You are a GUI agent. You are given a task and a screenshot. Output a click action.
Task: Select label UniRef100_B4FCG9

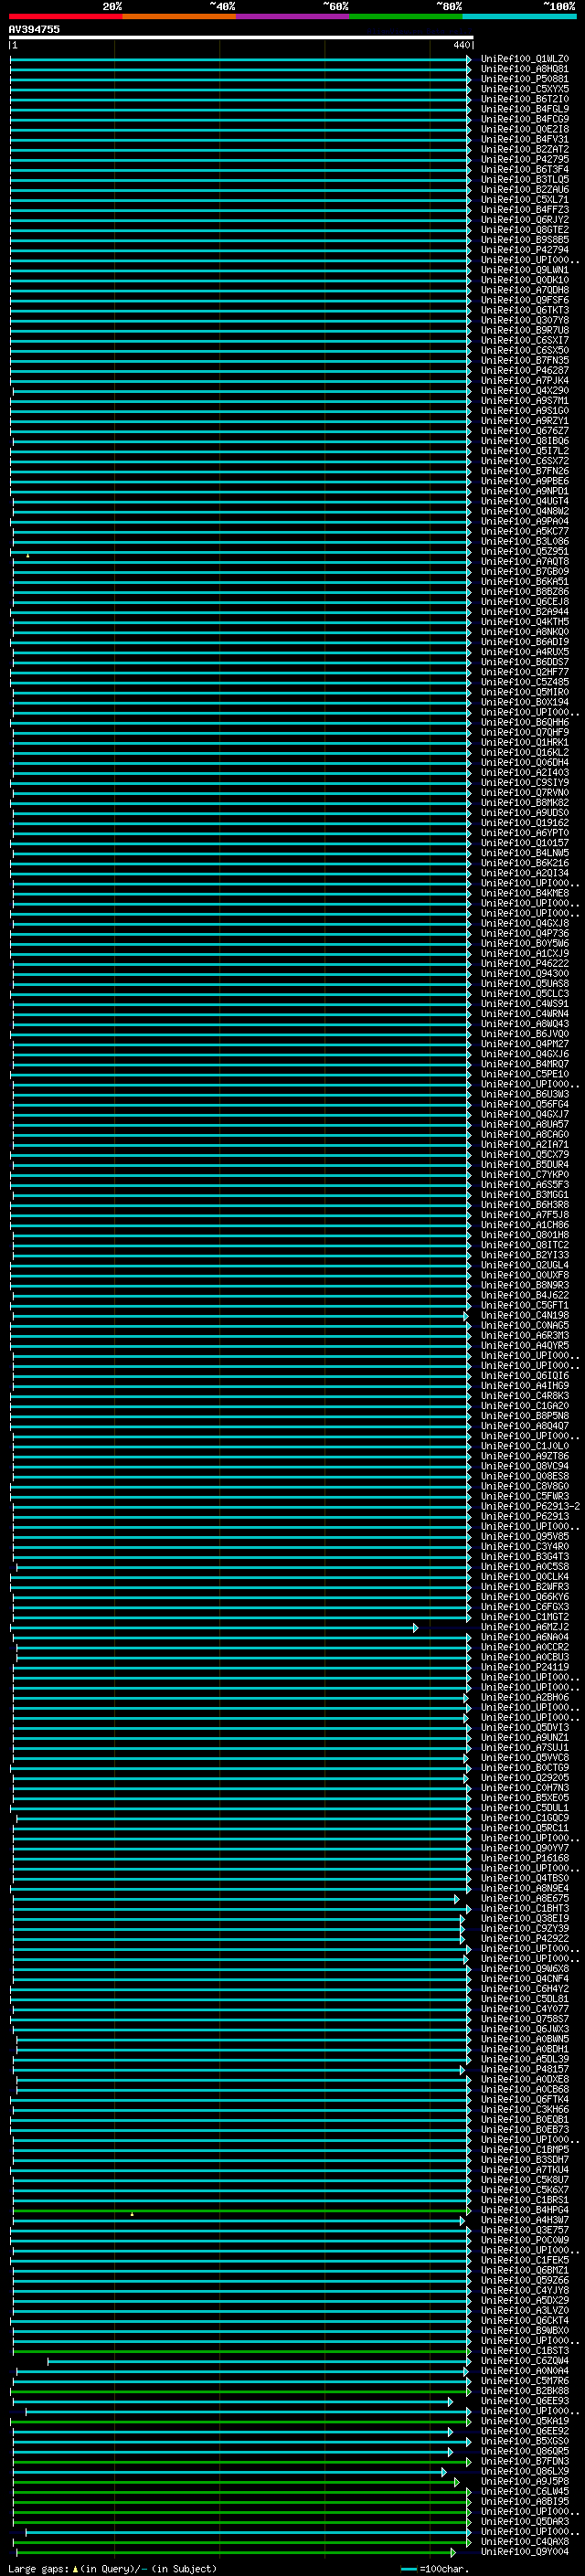(524, 119)
